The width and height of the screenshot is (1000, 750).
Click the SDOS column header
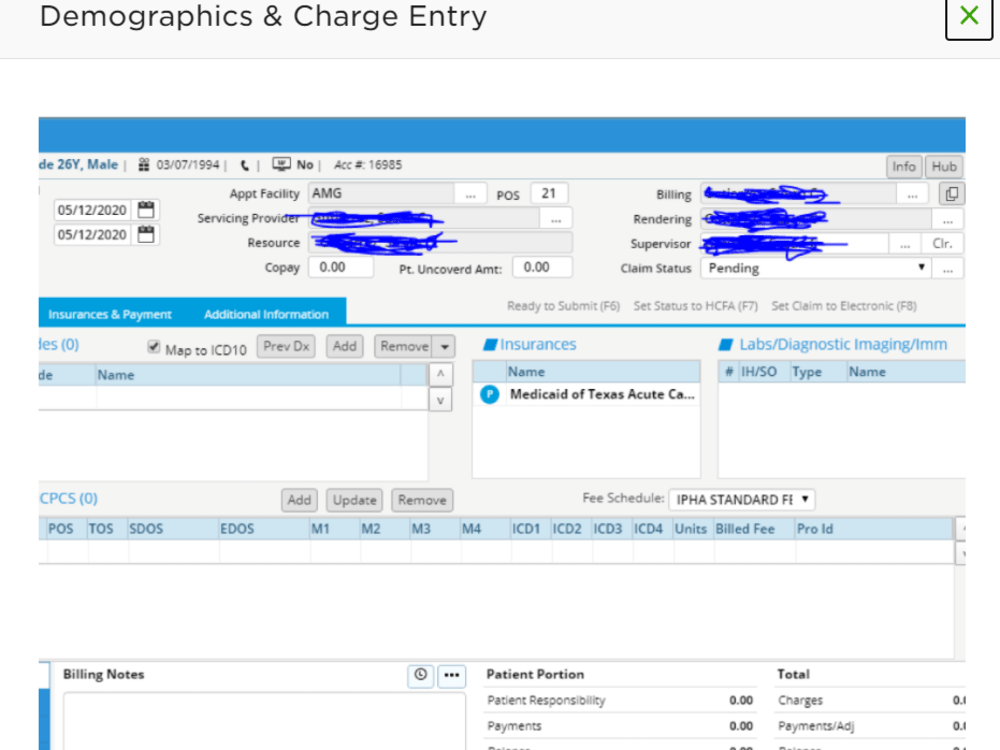(173, 529)
